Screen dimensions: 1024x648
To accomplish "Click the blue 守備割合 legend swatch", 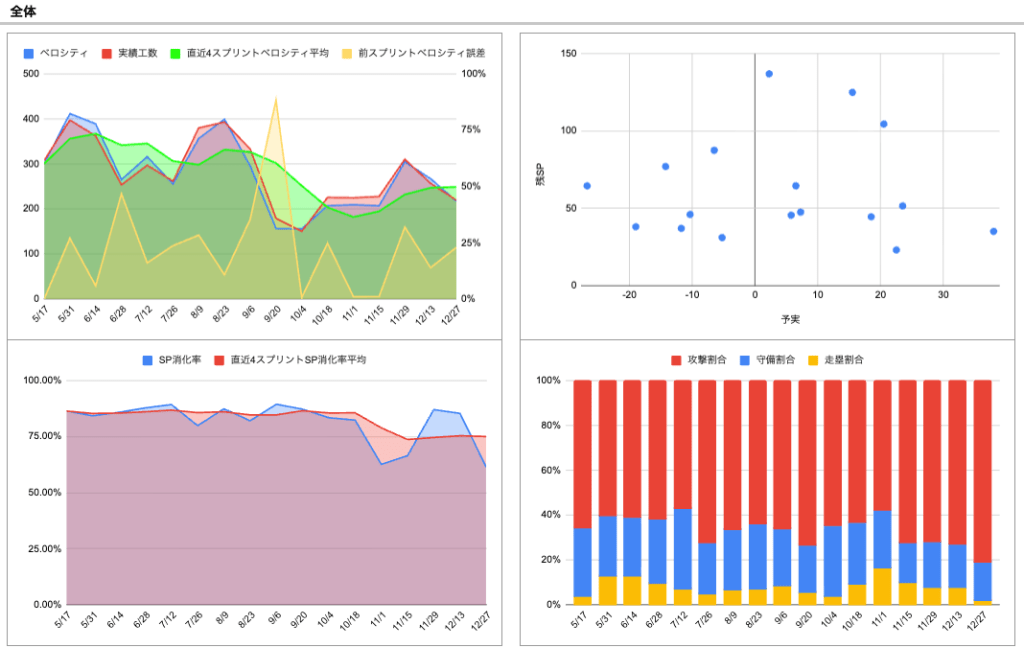I will point(744,360).
